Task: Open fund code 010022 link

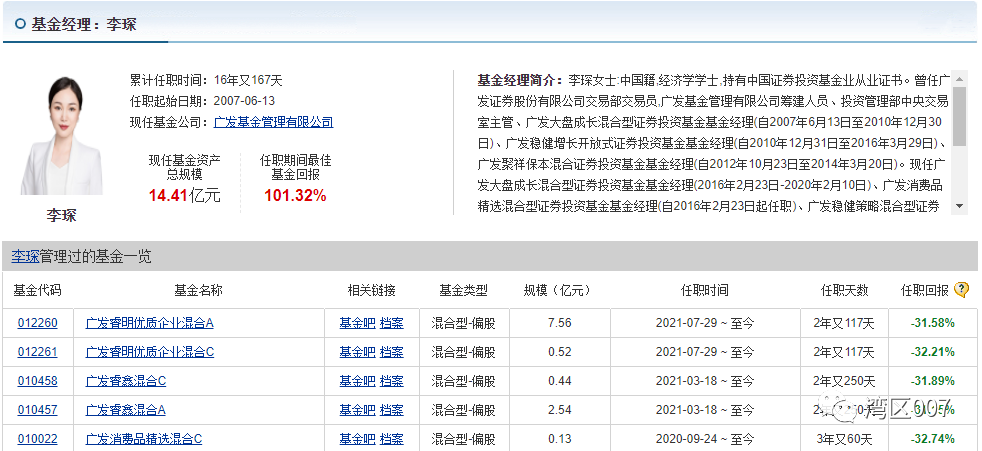Action: tap(38, 438)
